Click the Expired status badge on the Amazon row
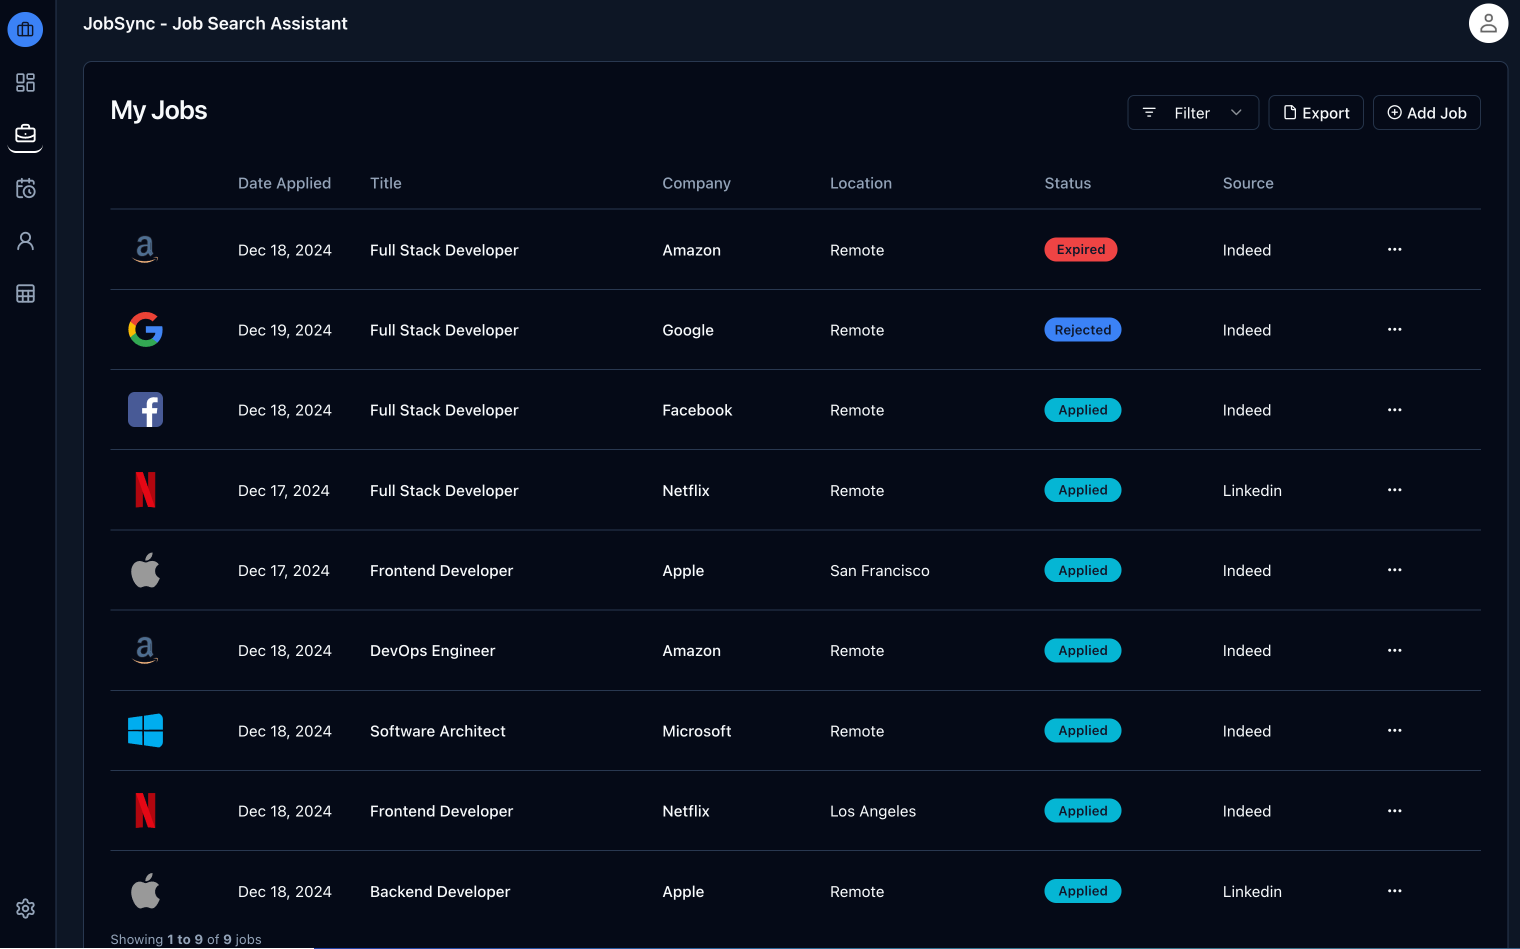The height and width of the screenshot is (949, 1520). coord(1081,249)
